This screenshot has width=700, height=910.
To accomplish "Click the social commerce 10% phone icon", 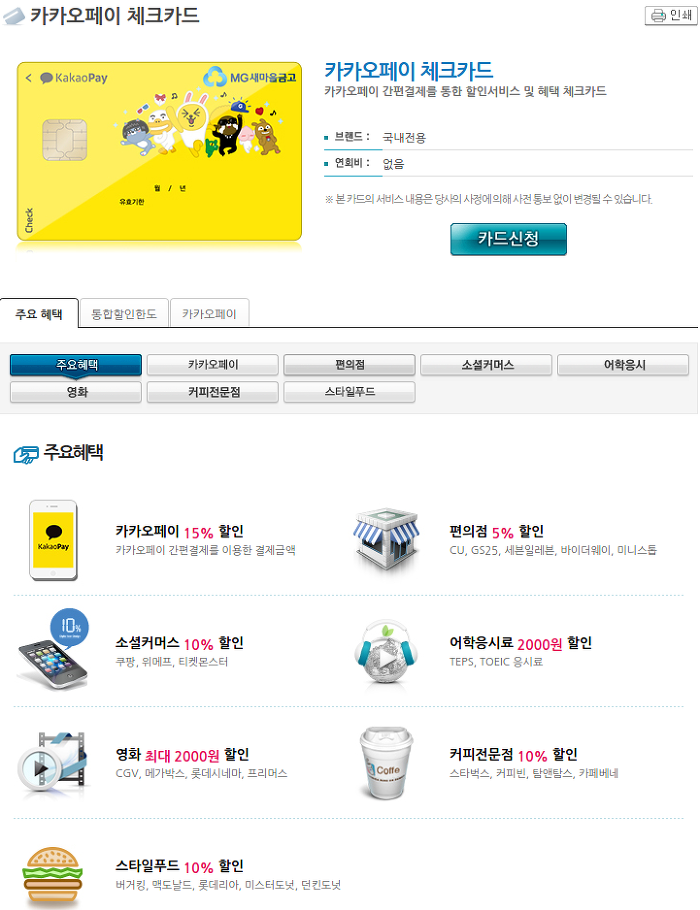I will (x=53, y=649).
